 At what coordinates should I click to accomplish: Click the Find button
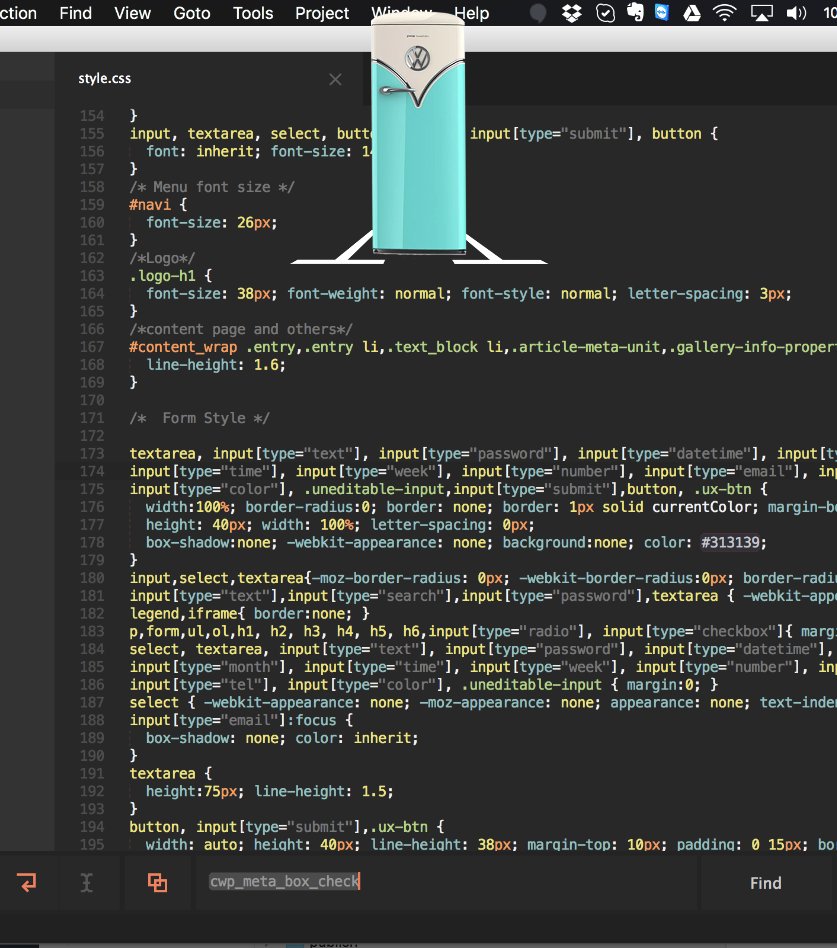pyautogui.click(x=765, y=883)
